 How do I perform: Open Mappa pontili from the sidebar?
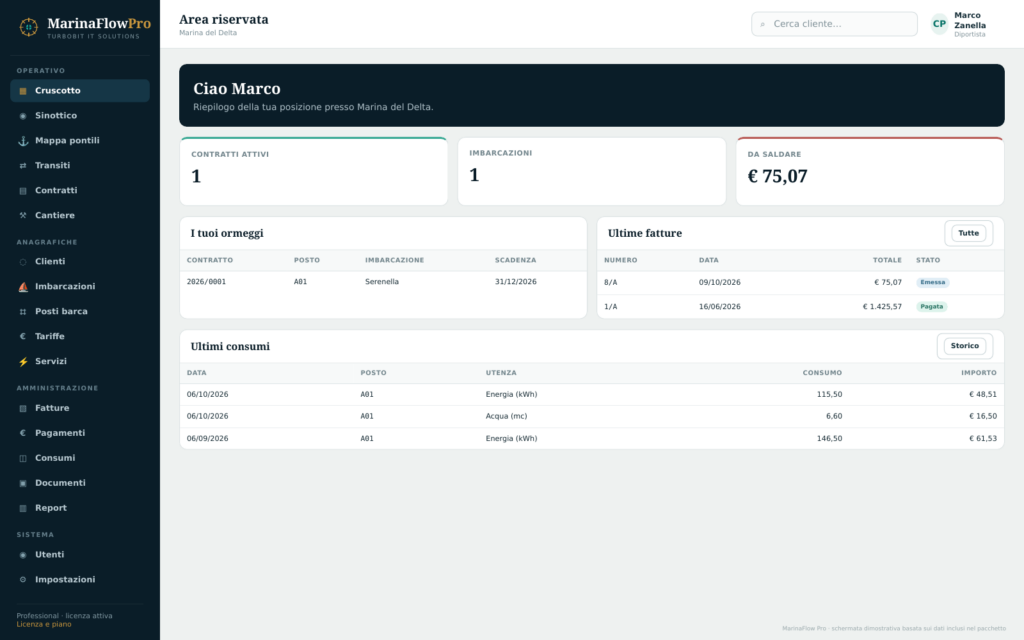80,140
